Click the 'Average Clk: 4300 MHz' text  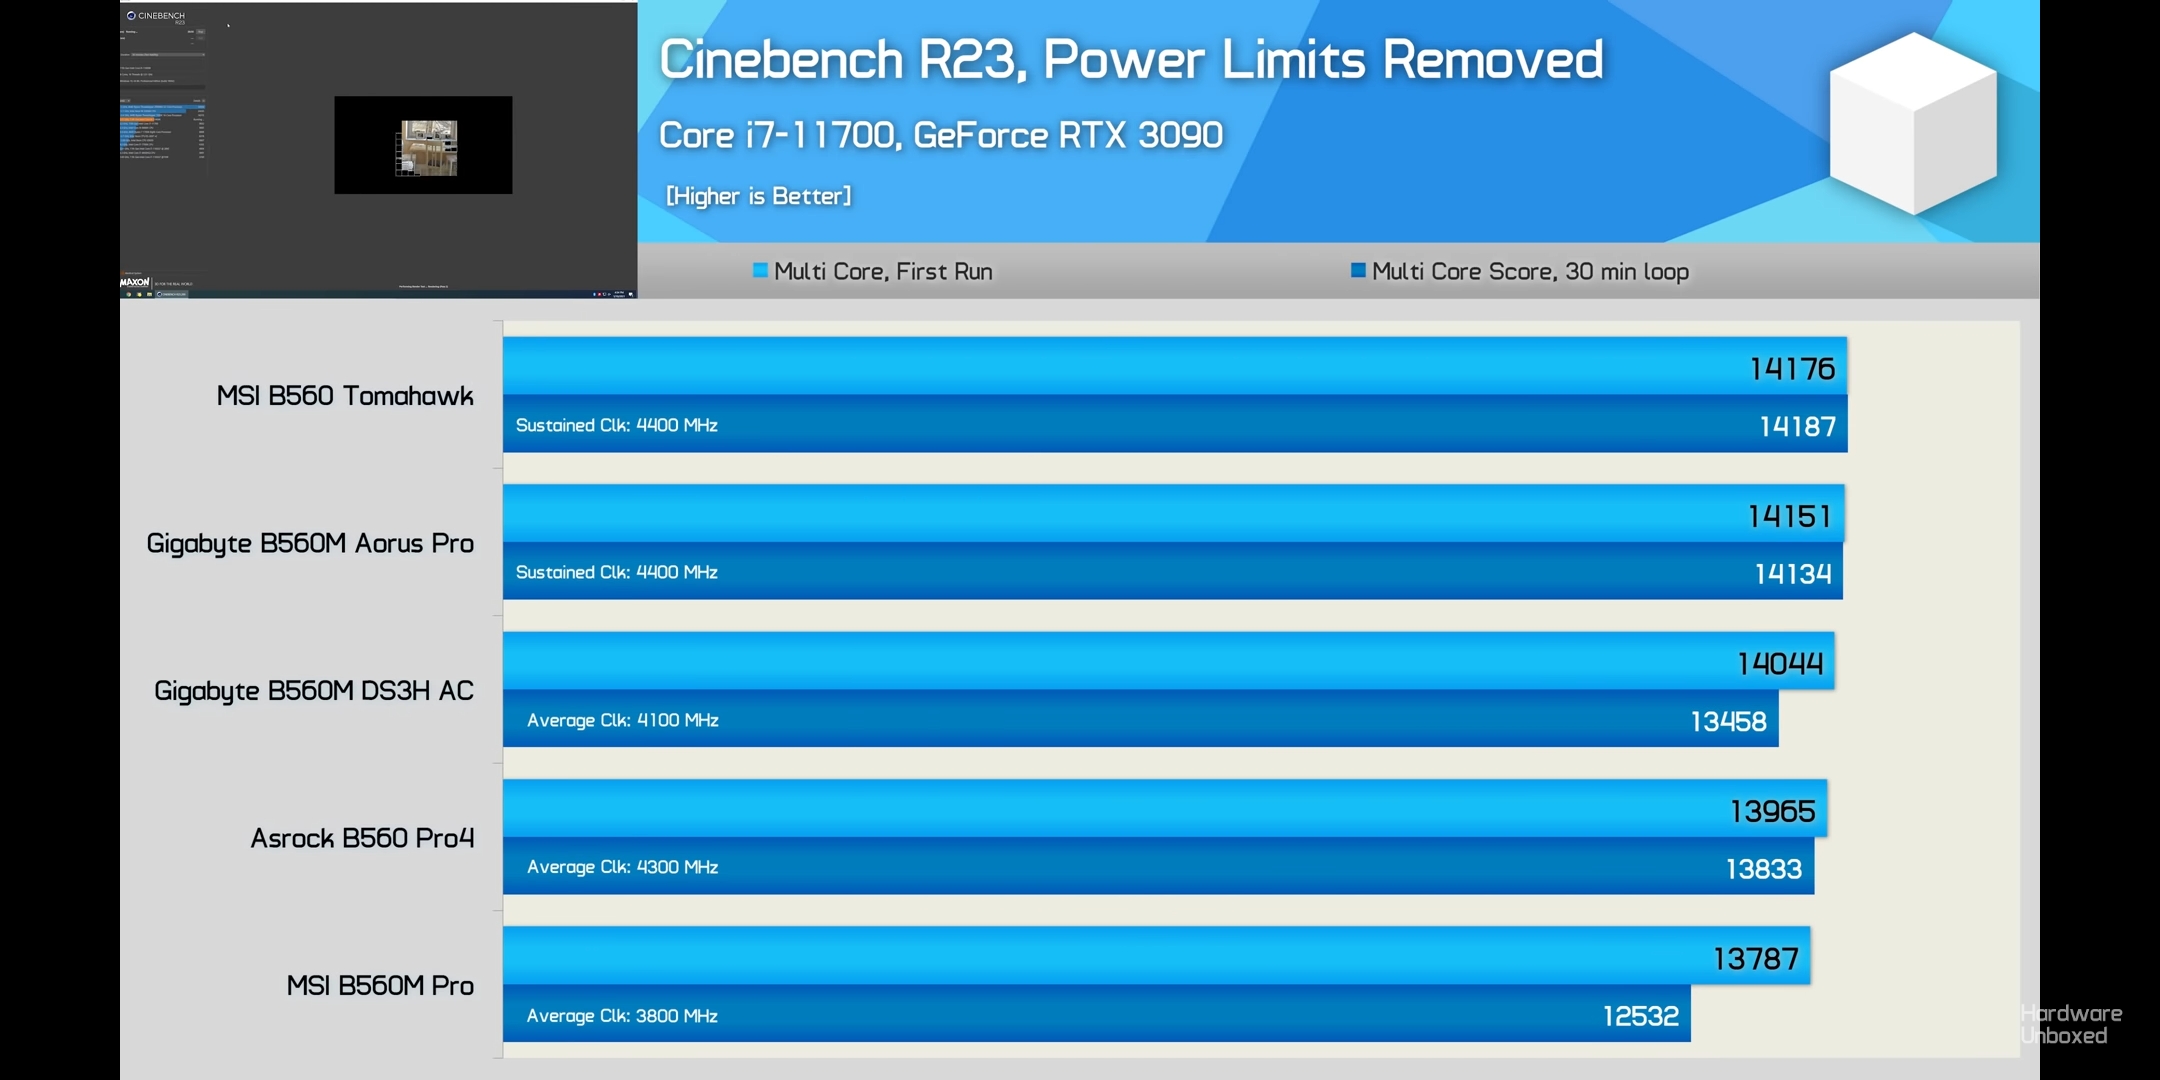coord(623,867)
